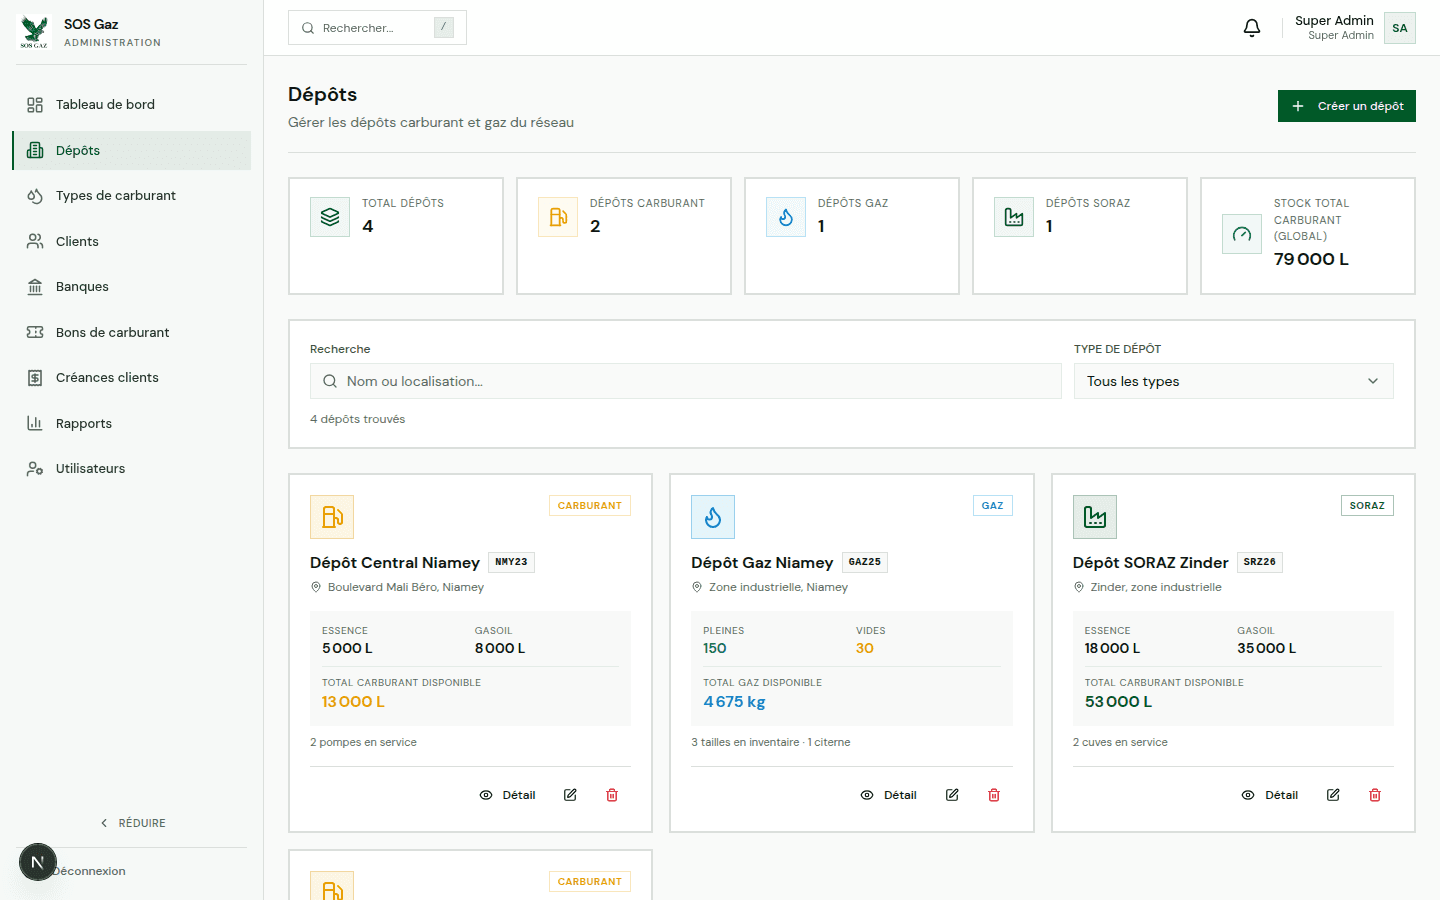Click edit icon for Dépôt Gaz Niamey

[x=952, y=795]
